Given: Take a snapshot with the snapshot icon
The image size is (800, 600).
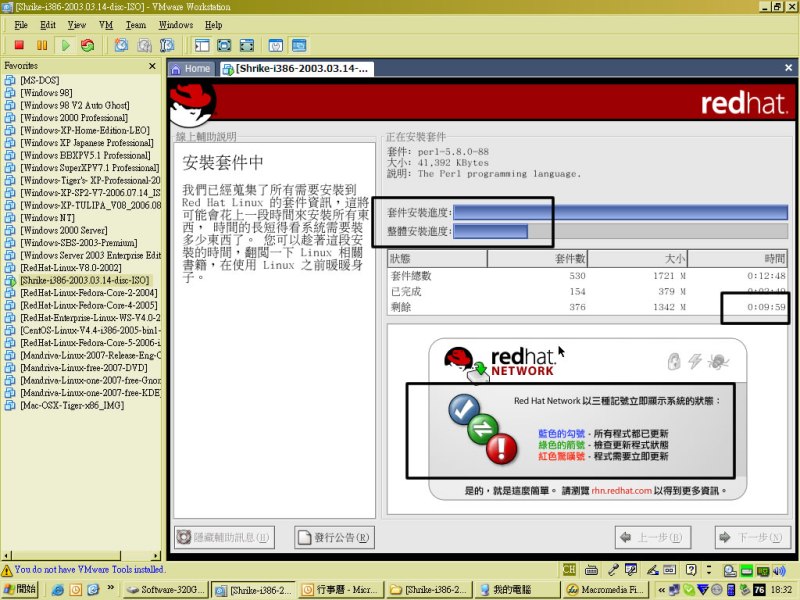Looking at the screenshot, I should pyautogui.click(x=121, y=45).
